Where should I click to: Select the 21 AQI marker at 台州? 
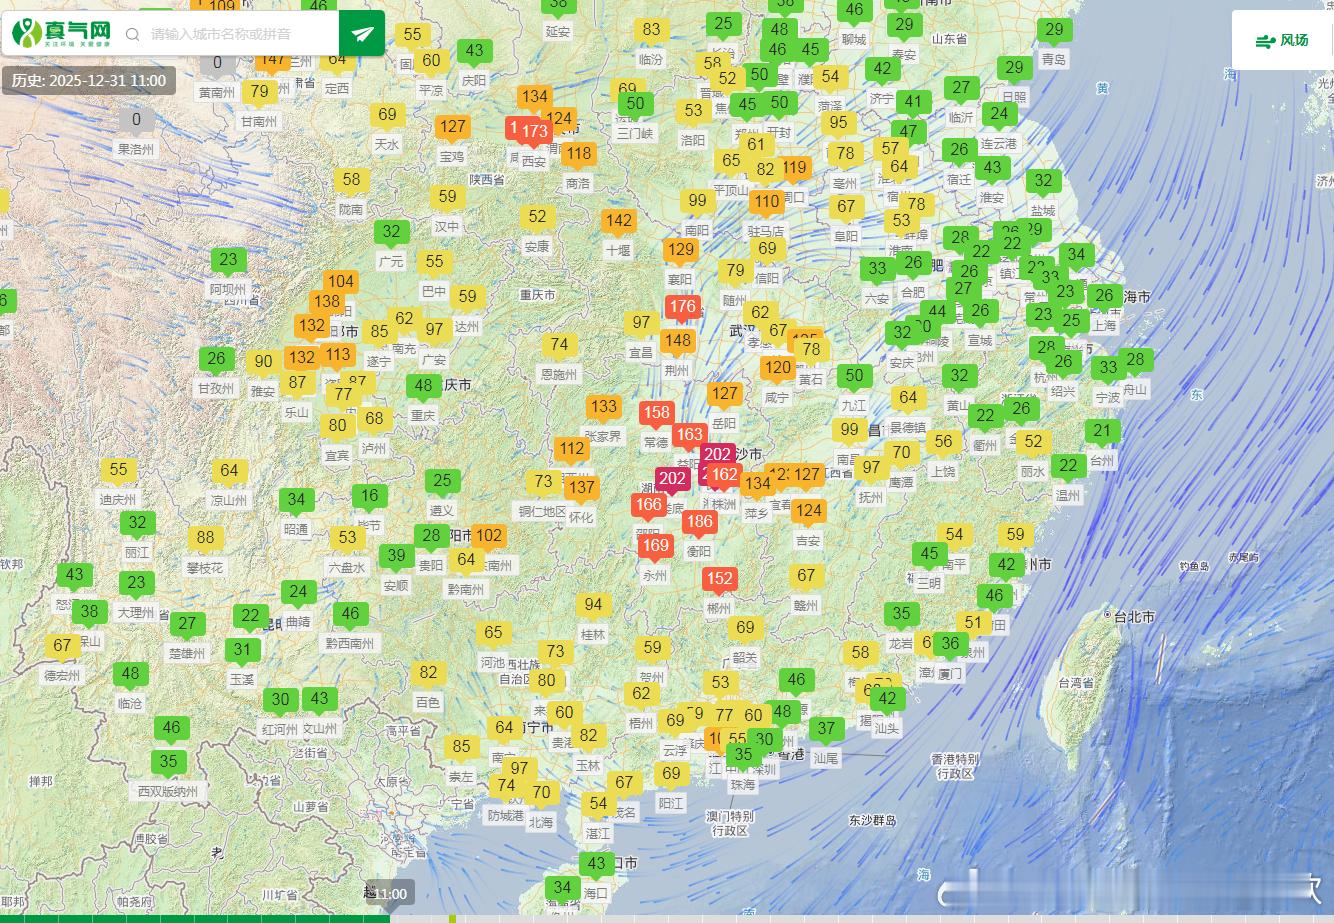coord(1102,432)
